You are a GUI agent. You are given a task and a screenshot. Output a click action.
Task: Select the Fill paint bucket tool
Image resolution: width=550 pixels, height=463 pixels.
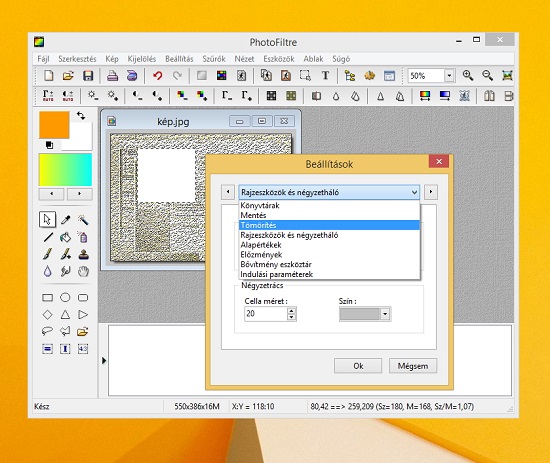[x=65, y=237]
